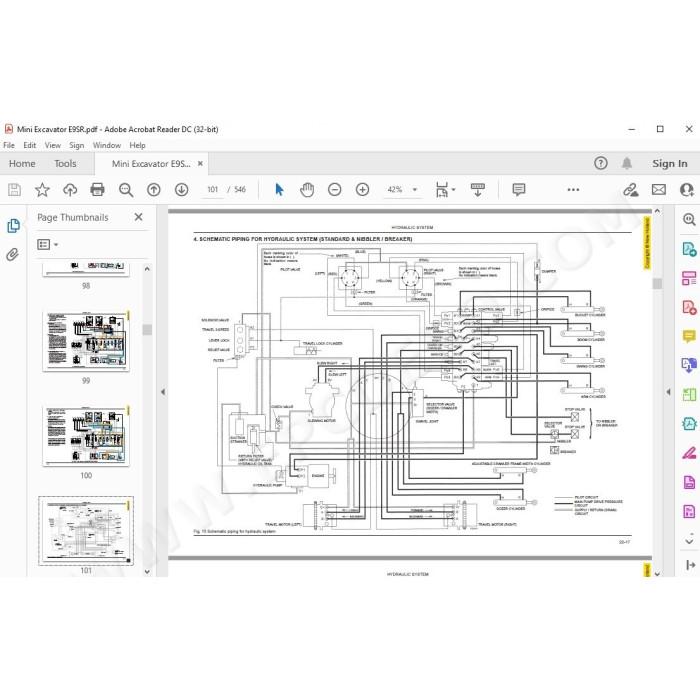The width and height of the screenshot is (700, 700).
Task: Click thumbnail panel scroll up arrow
Action: point(147,269)
